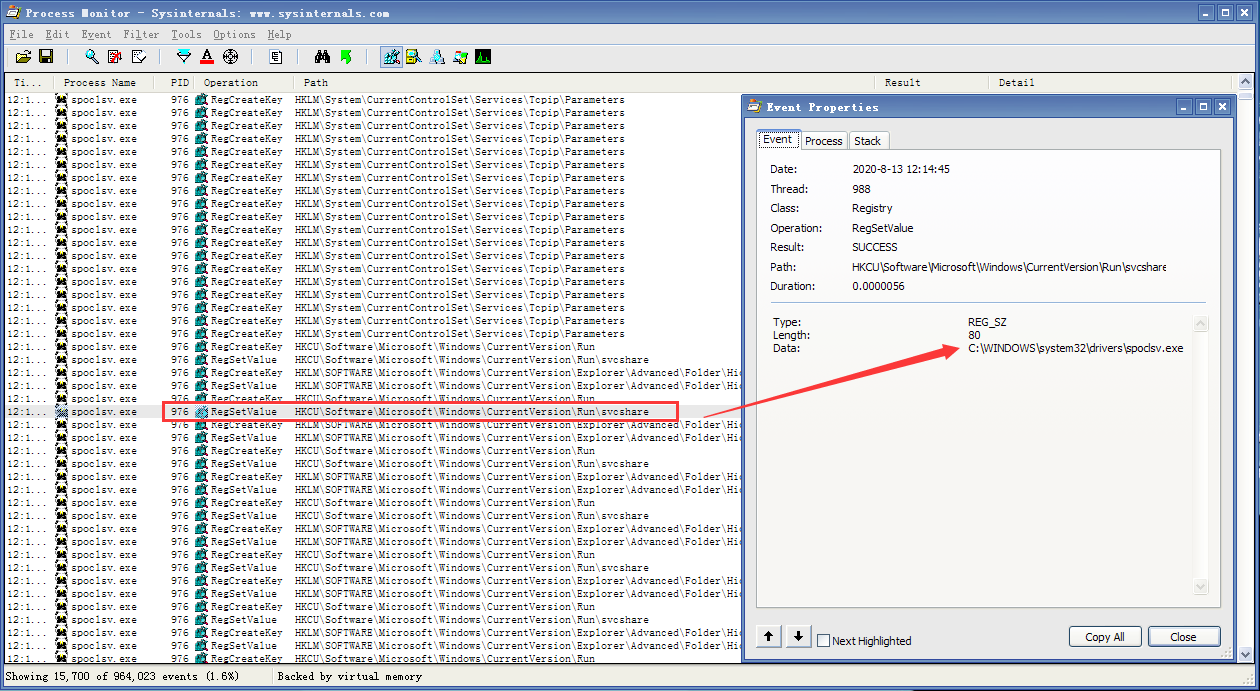Switch to the Event tab

(777, 140)
